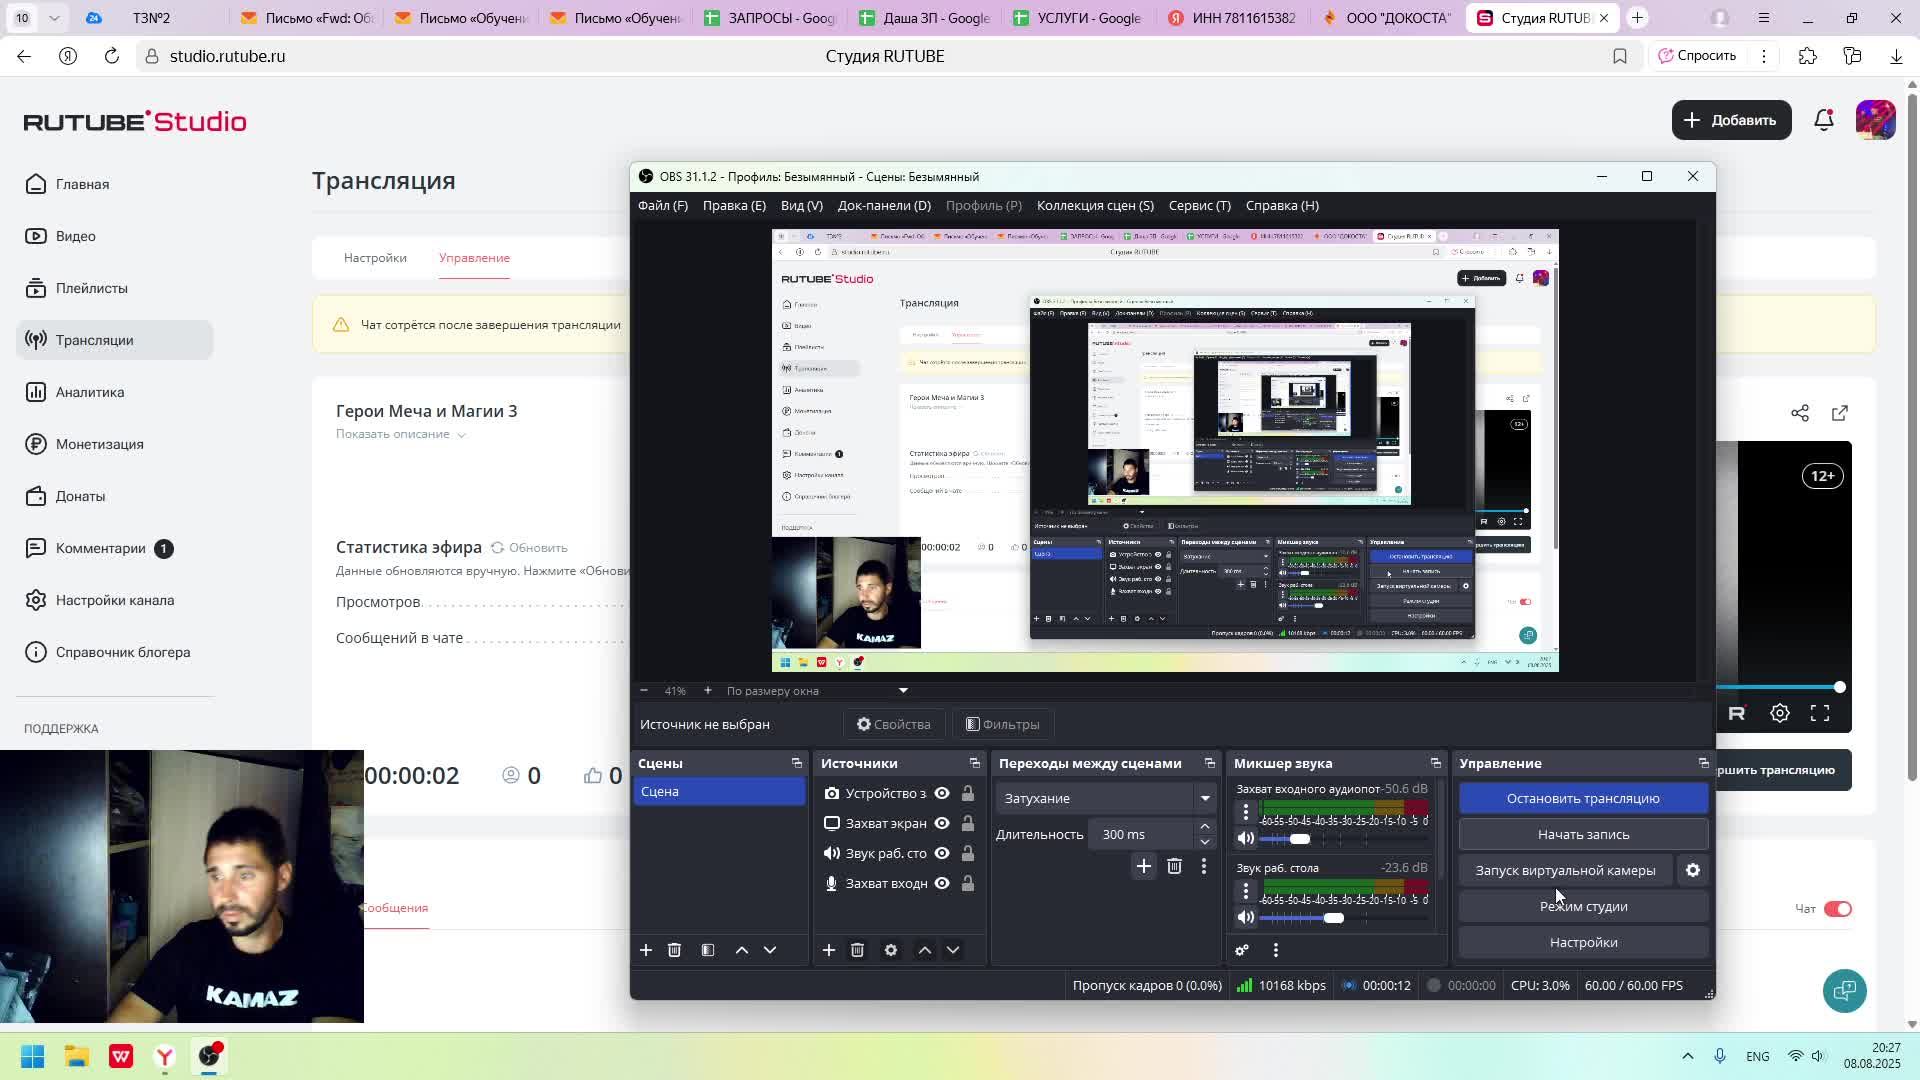Click Остановить трансляцию button
Screen dimensions: 1920x1080
(1582, 798)
